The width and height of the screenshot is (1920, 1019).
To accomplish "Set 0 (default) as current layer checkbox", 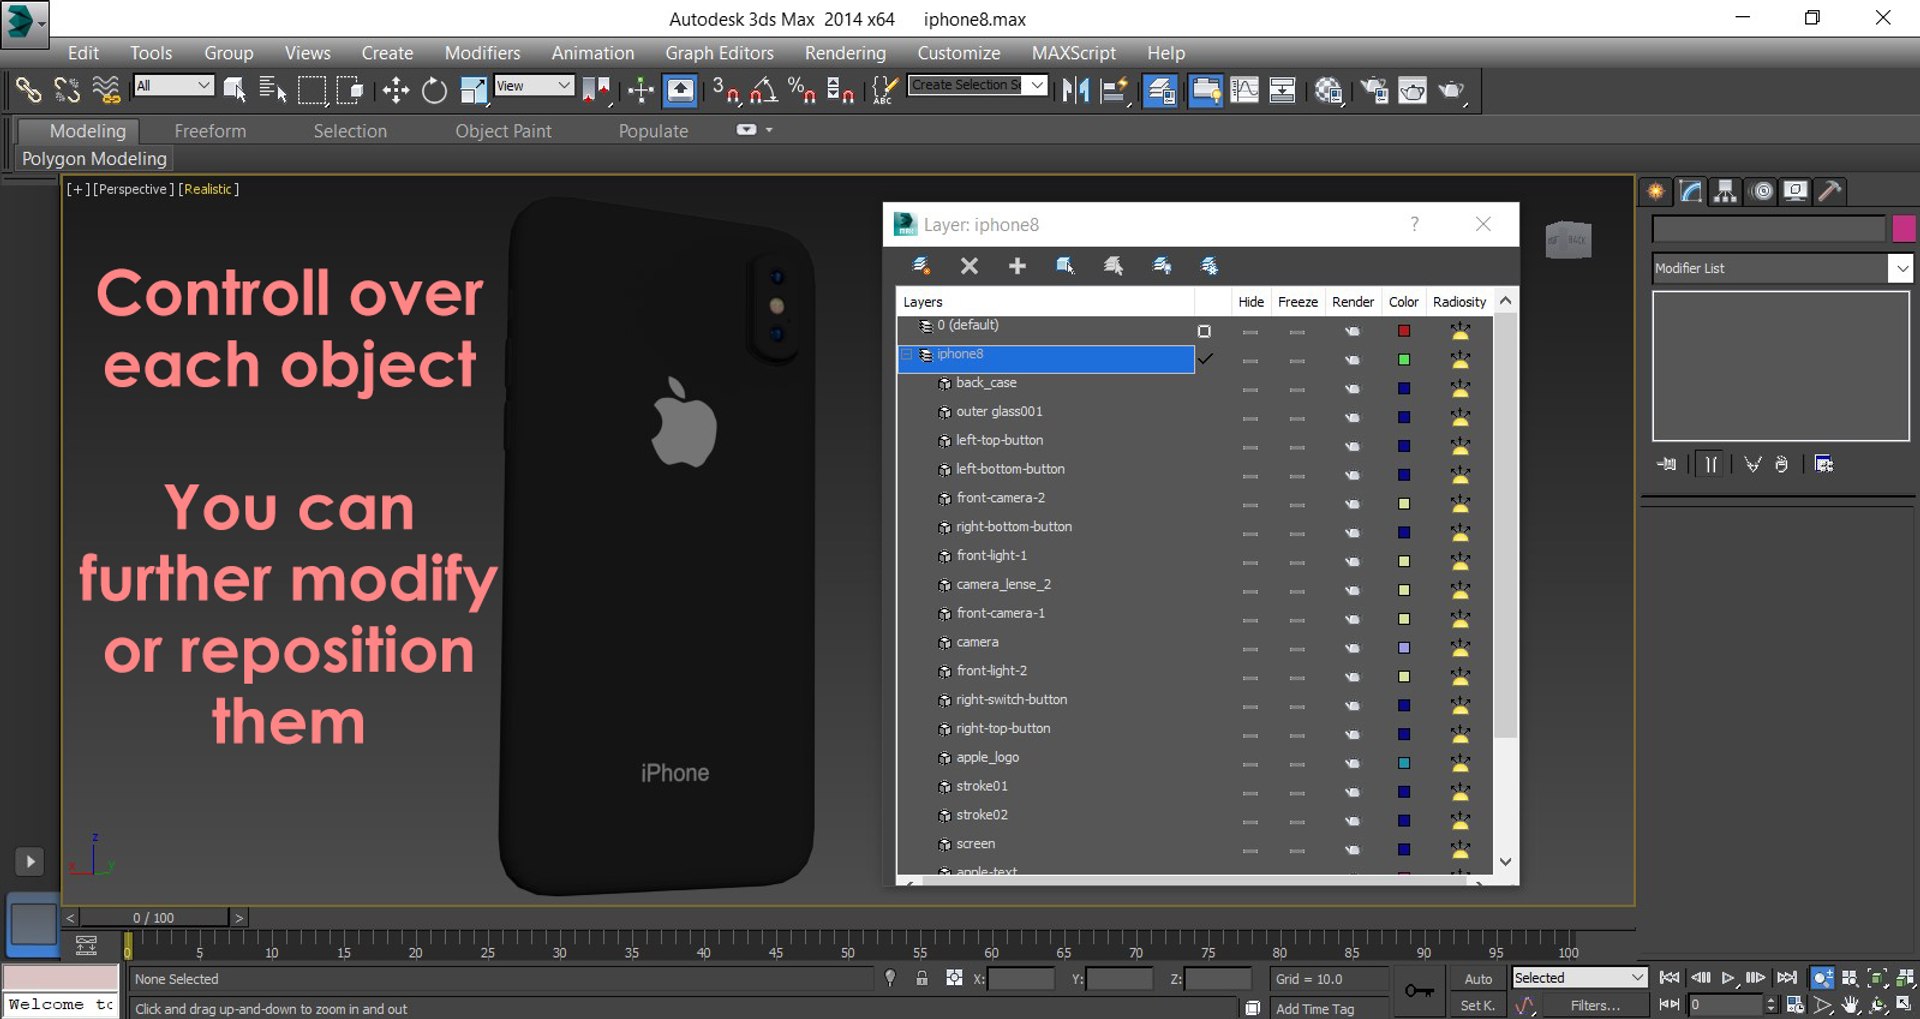I will point(1204,331).
